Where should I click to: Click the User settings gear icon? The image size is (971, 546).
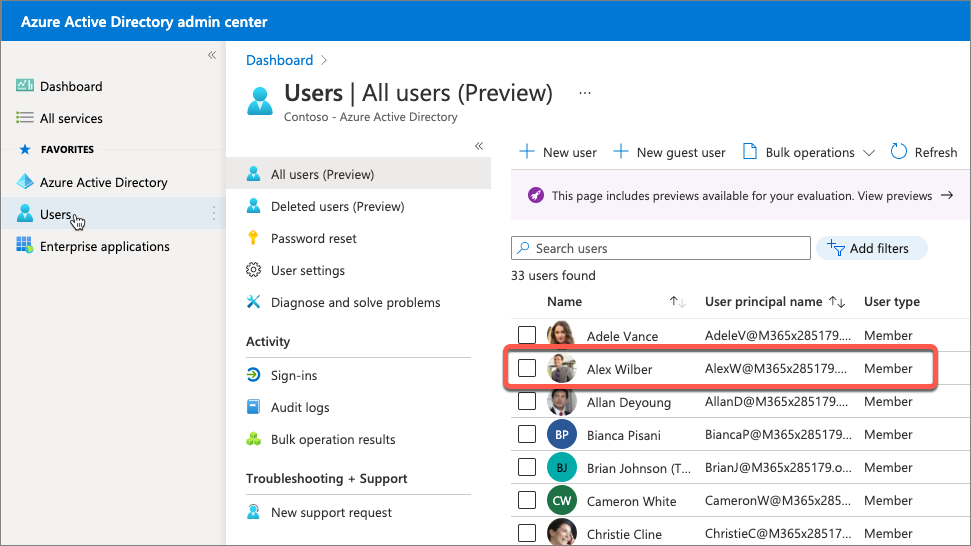click(x=253, y=270)
